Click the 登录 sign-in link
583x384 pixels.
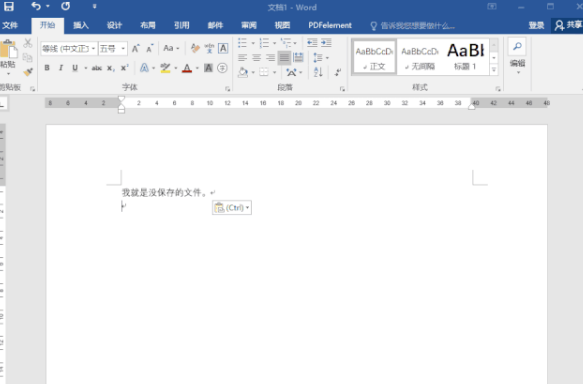click(x=536, y=25)
